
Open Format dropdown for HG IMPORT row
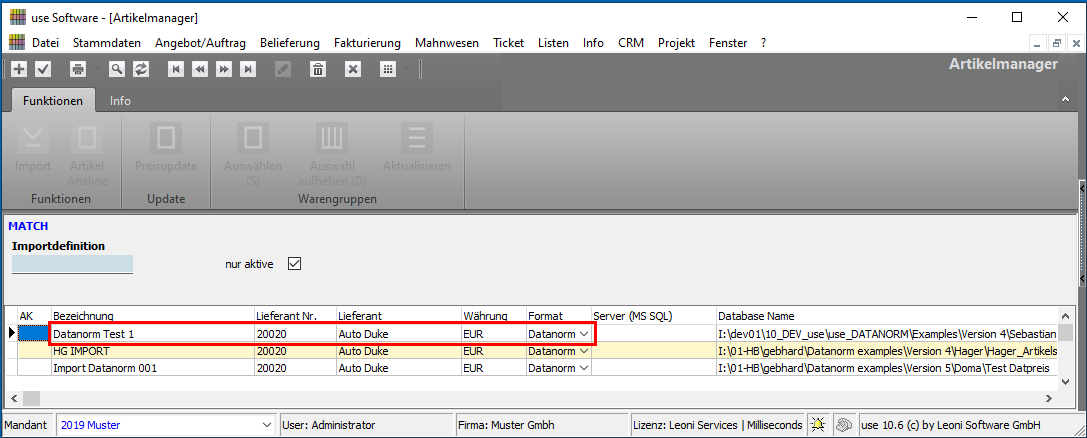[584, 351]
